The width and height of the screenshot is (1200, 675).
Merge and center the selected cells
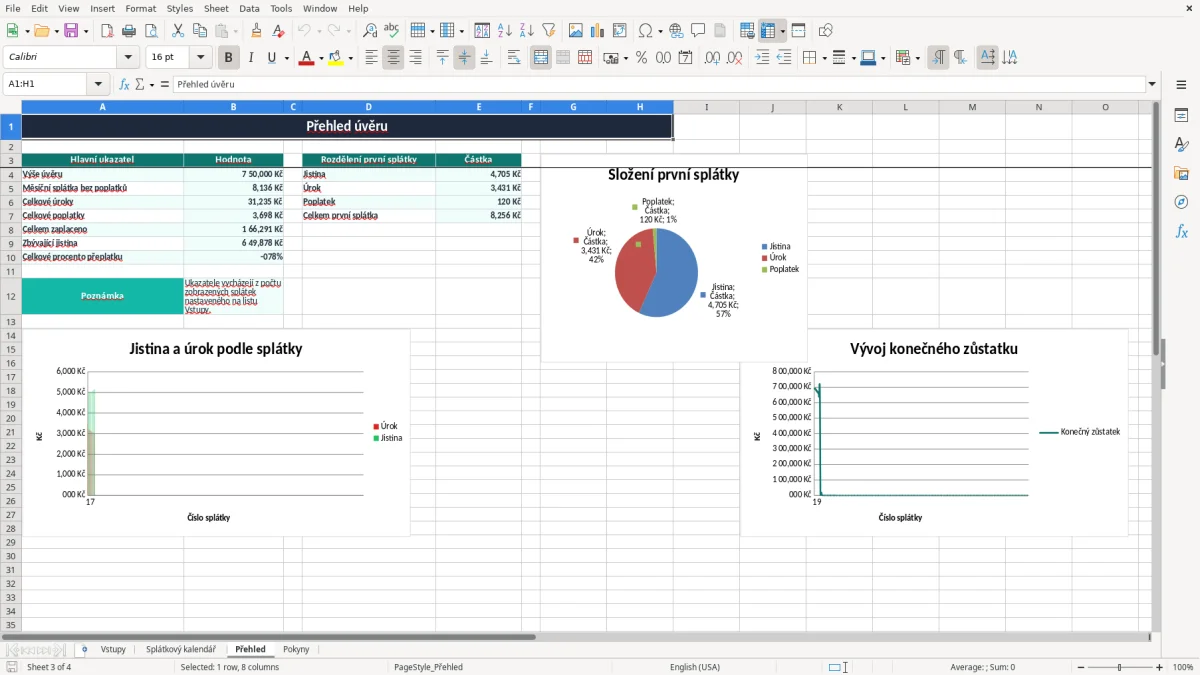tap(541, 58)
